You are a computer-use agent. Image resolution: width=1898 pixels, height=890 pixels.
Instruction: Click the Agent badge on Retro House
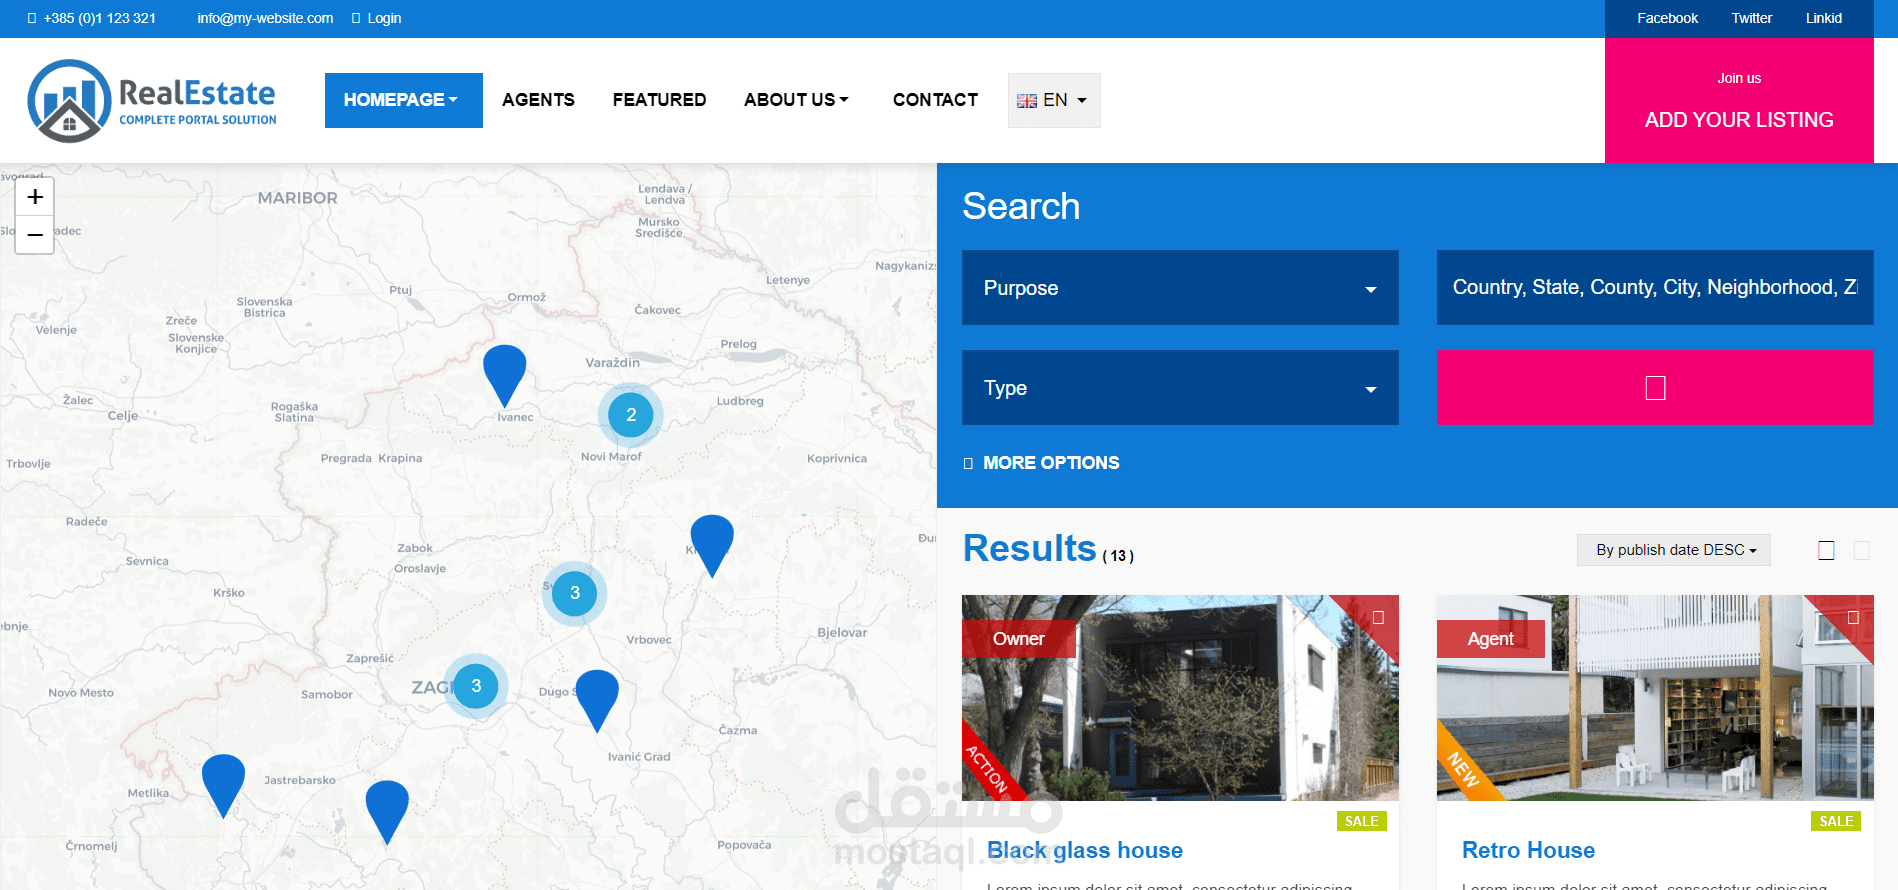click(x=1490, y=639)
